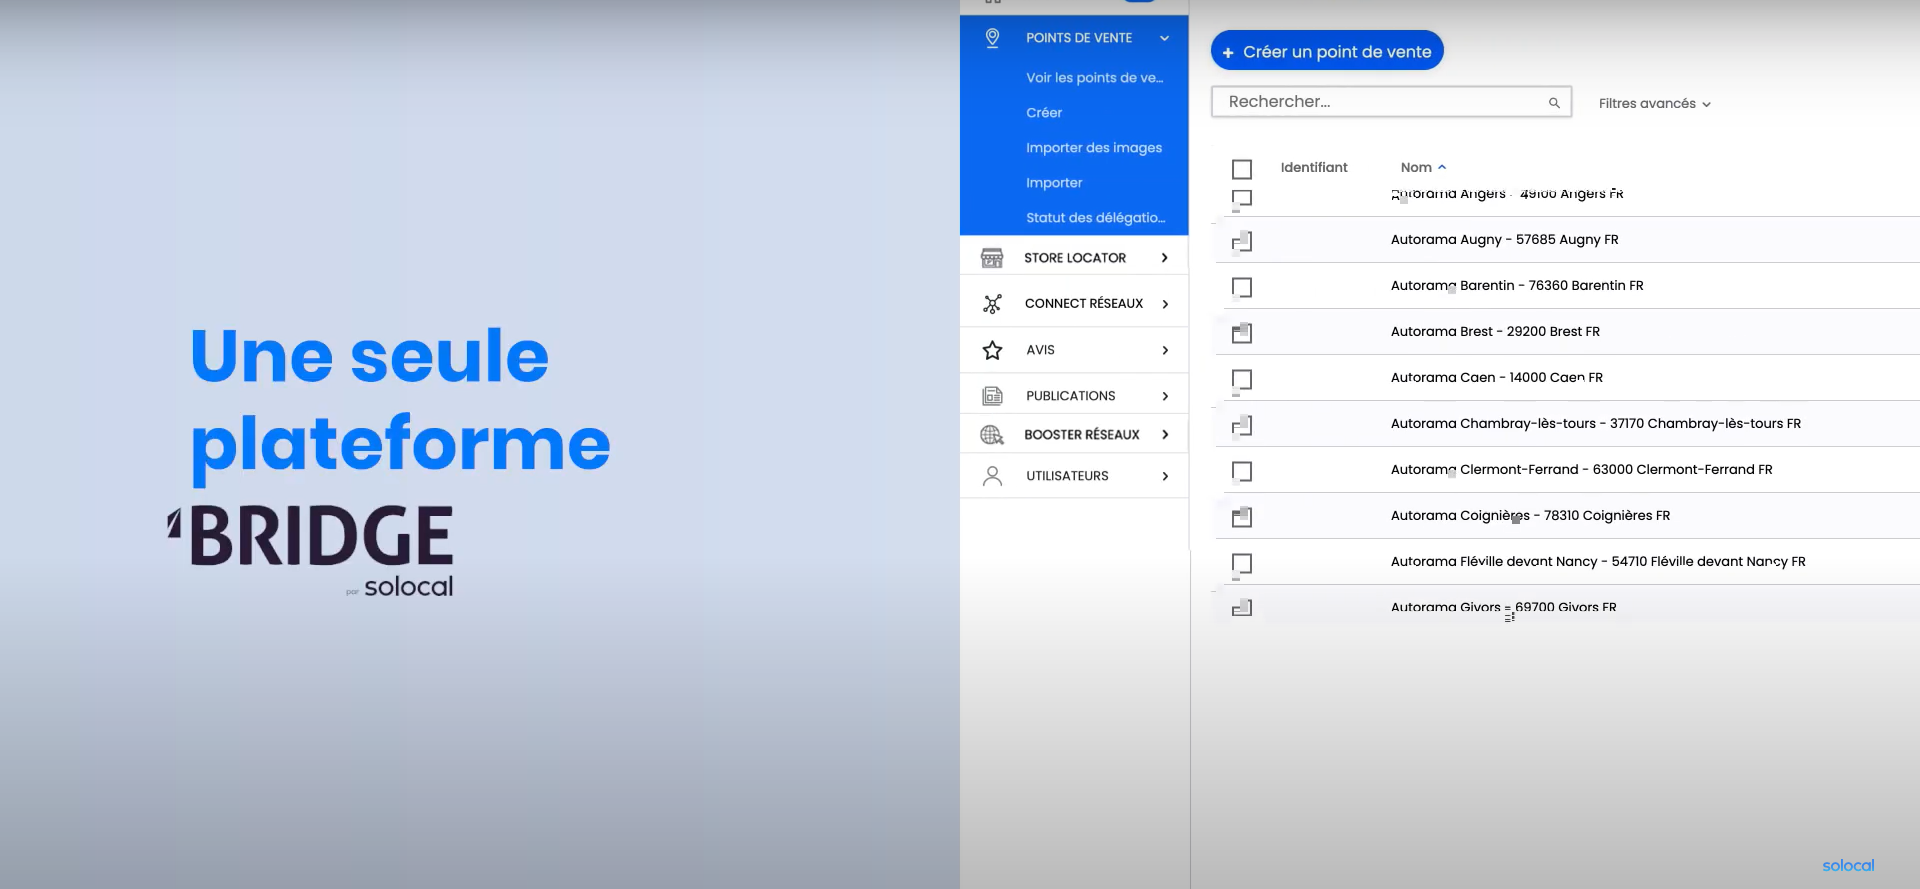The image size is (1920, 889).
Task: Open Autorama Coignières - 78310 Coignières FR
Action: [x=1530, y=516]
